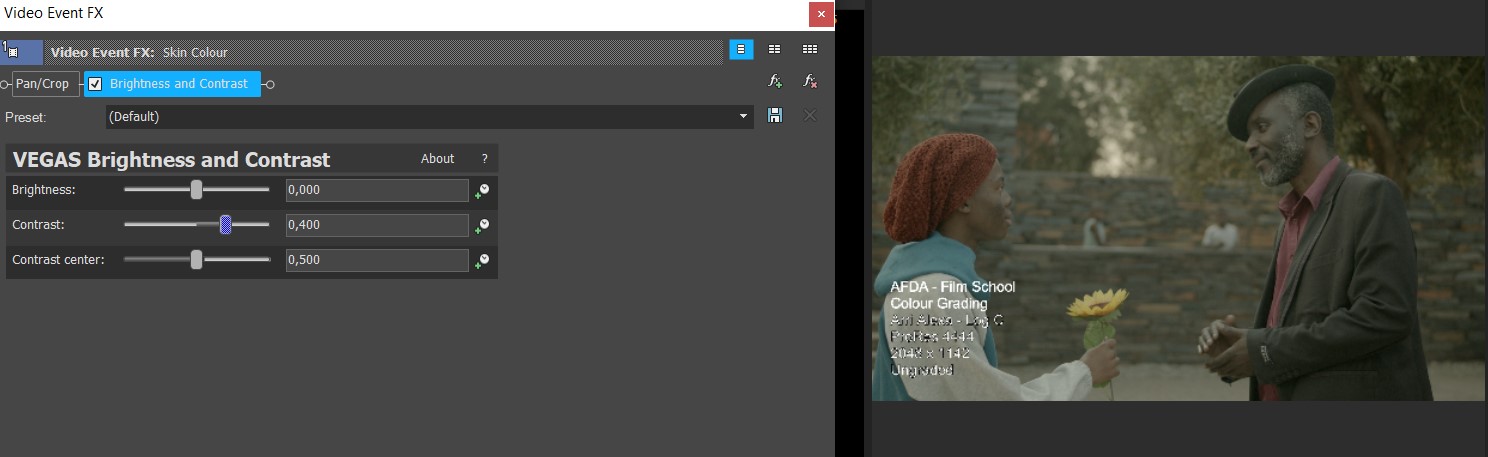Click the Remove Selected Plug-In icon
The height and width of the screenshot is (457, 1488).
tap(810, 82)
